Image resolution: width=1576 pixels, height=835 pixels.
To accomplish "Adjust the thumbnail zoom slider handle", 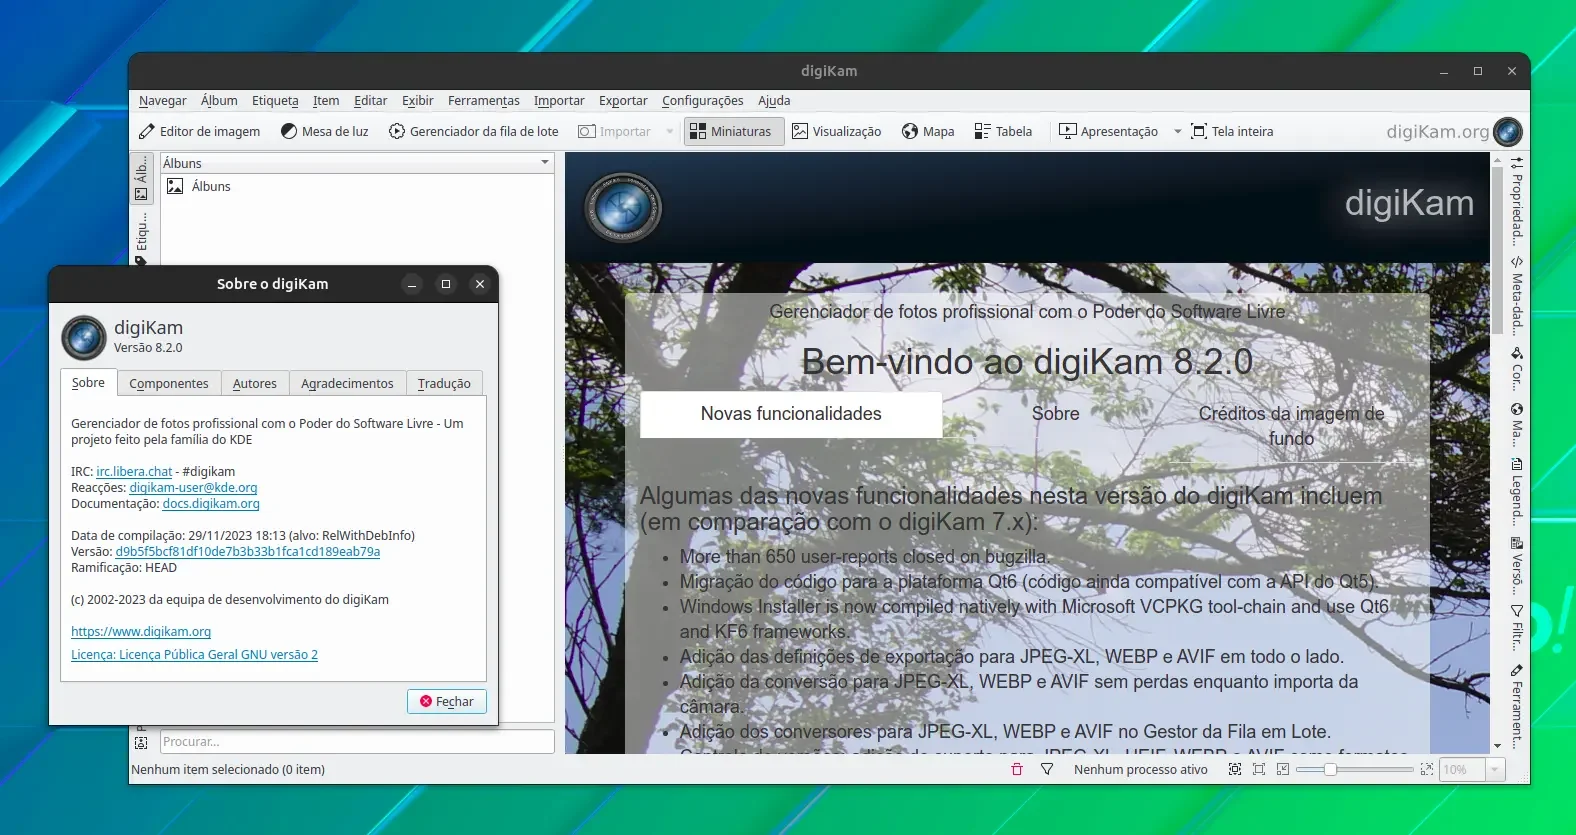I will tap(1330, 769).
